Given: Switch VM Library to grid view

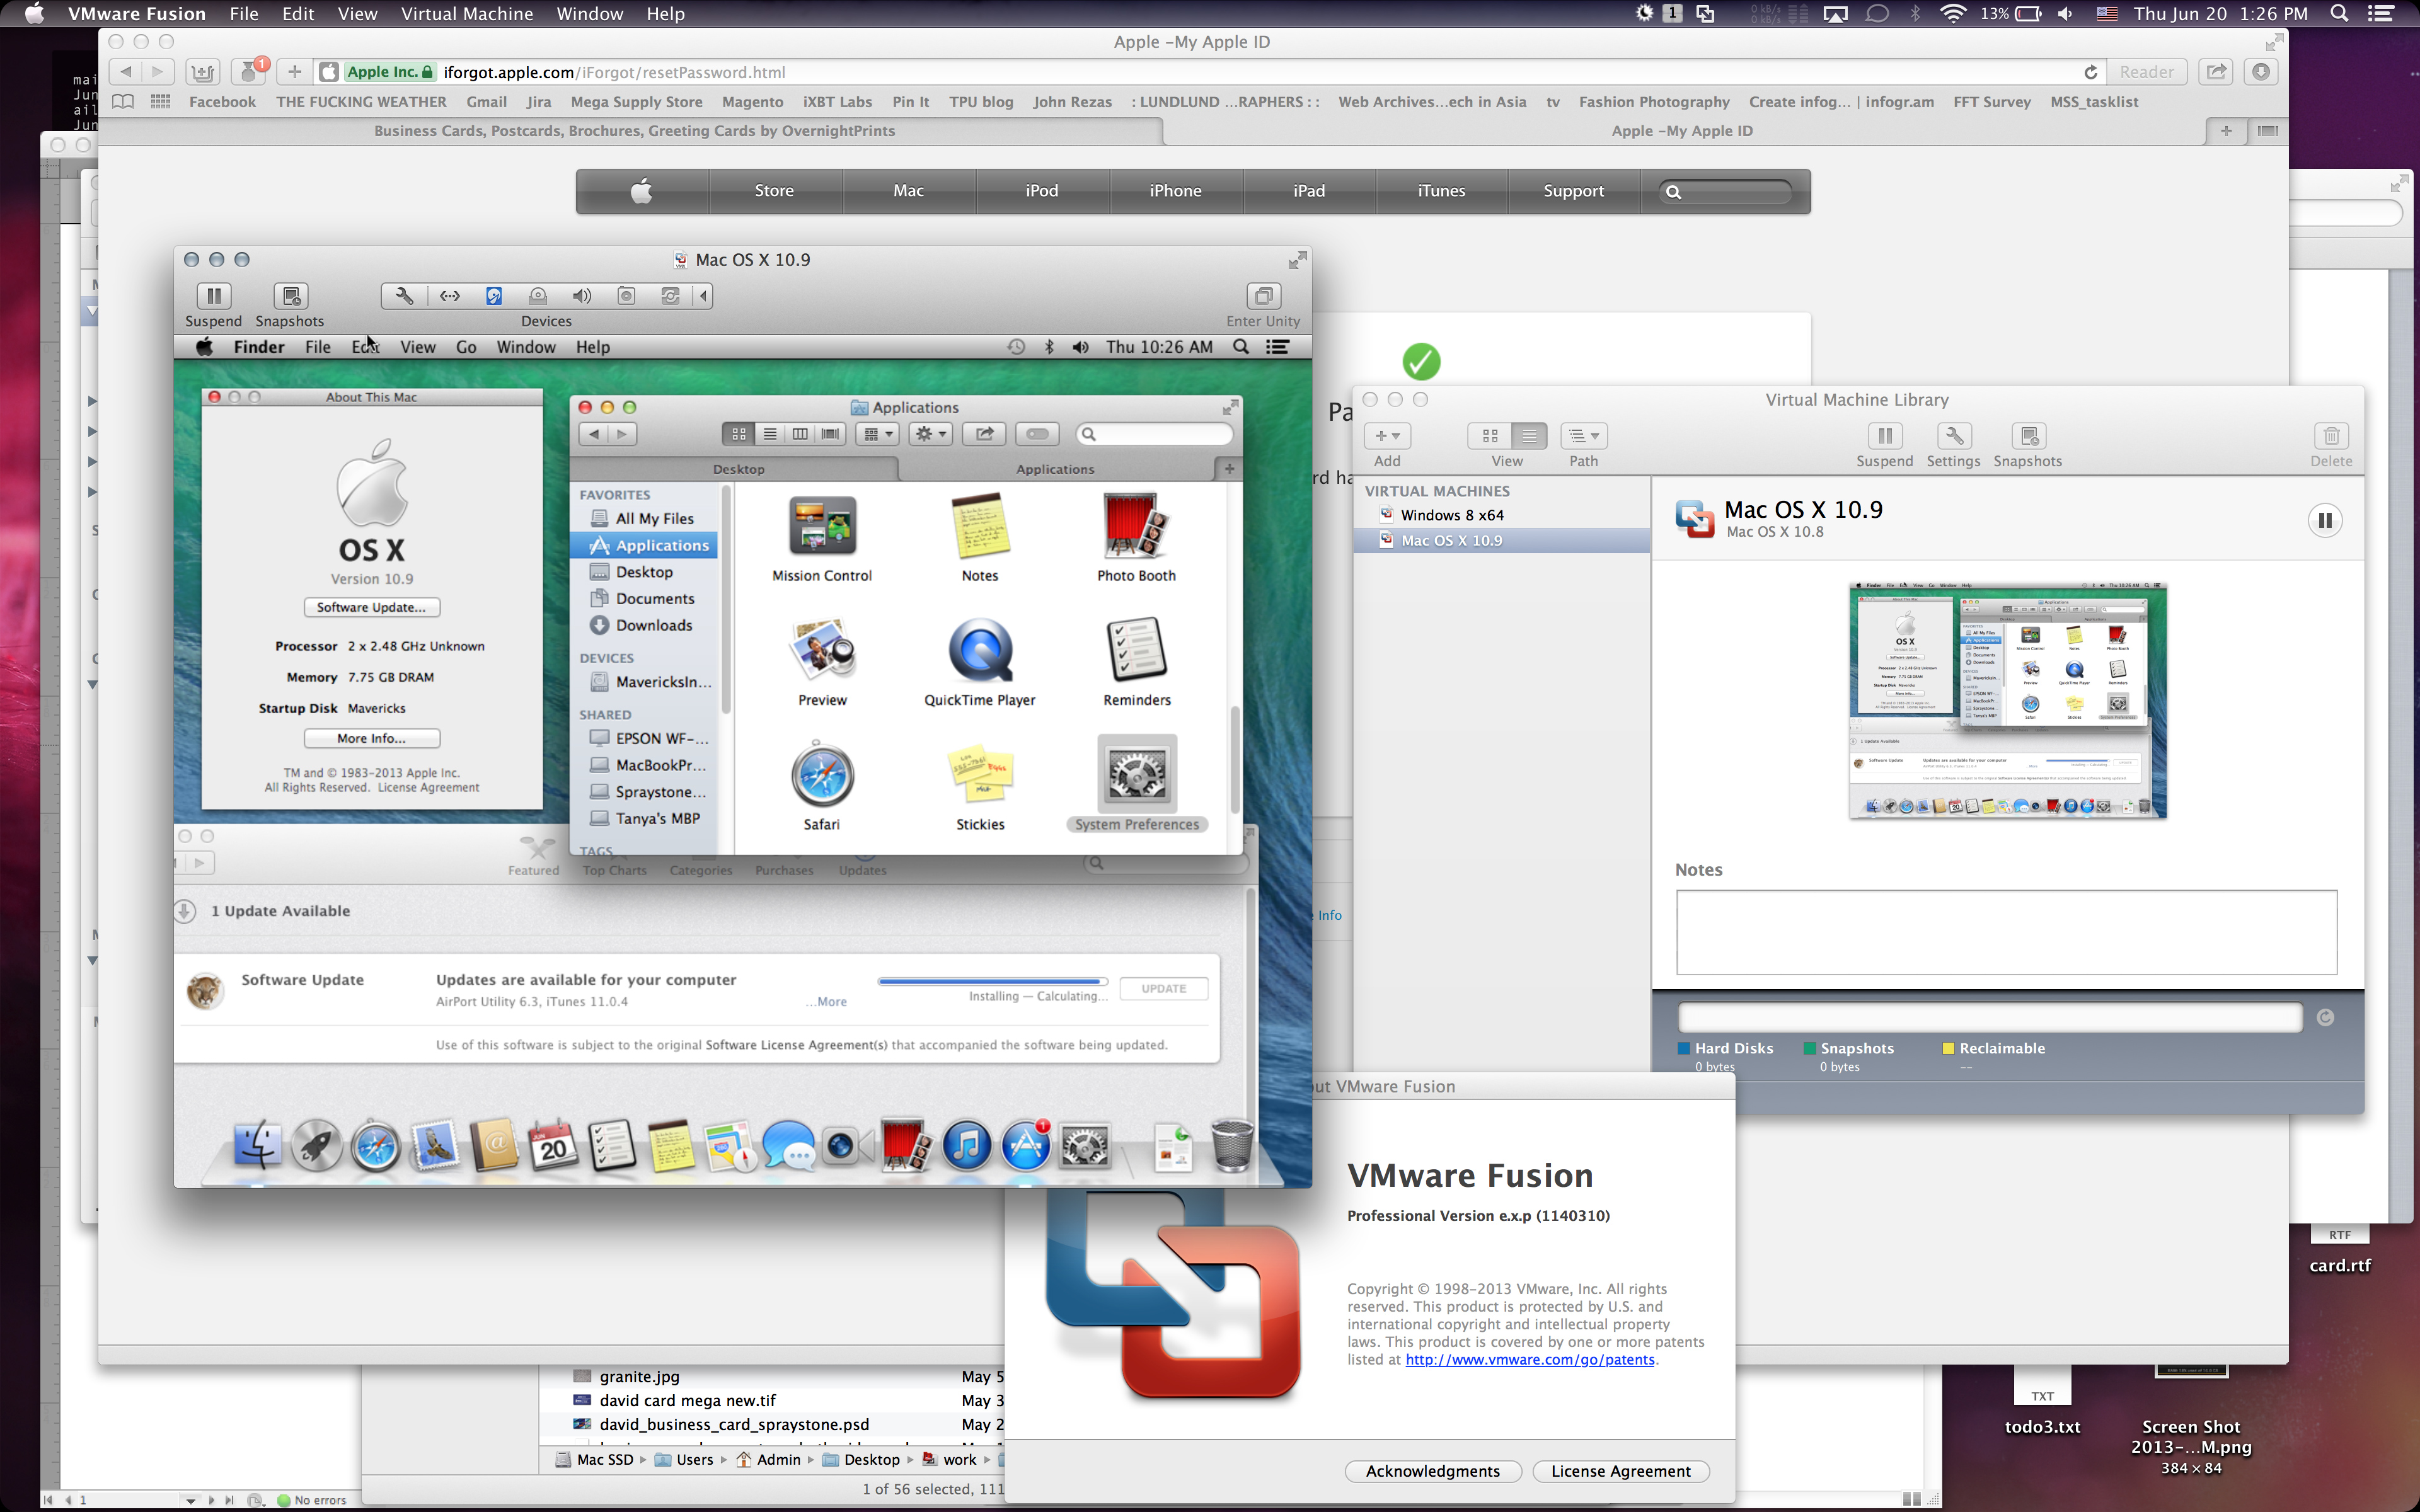Looking at the screenshot, I should coord(1490,436).
